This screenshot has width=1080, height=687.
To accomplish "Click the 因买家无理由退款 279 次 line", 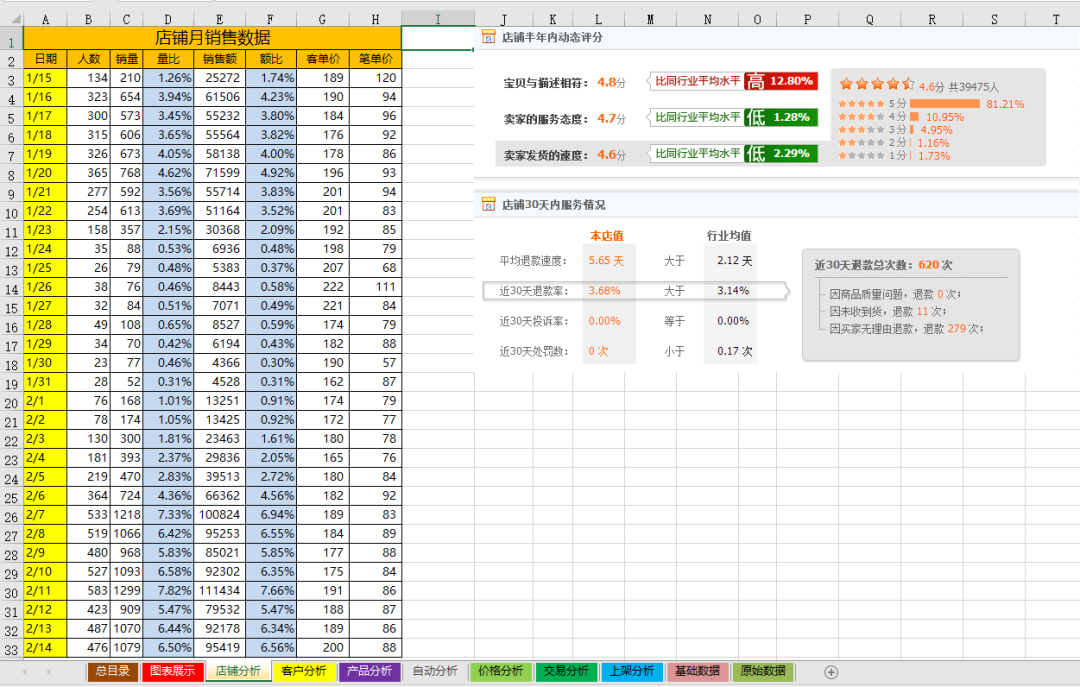I will 906,329.
